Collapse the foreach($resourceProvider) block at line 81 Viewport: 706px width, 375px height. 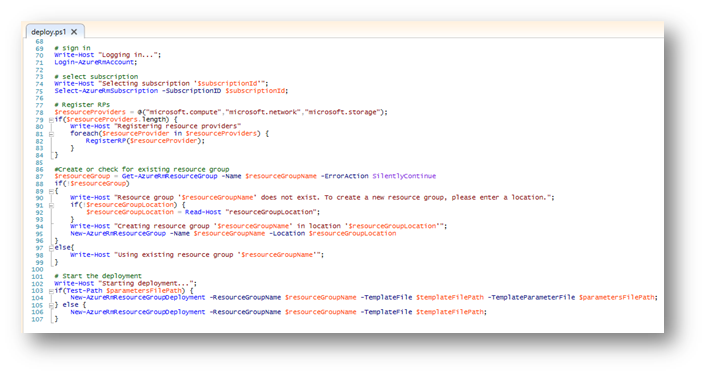click(x=51, y=134)
